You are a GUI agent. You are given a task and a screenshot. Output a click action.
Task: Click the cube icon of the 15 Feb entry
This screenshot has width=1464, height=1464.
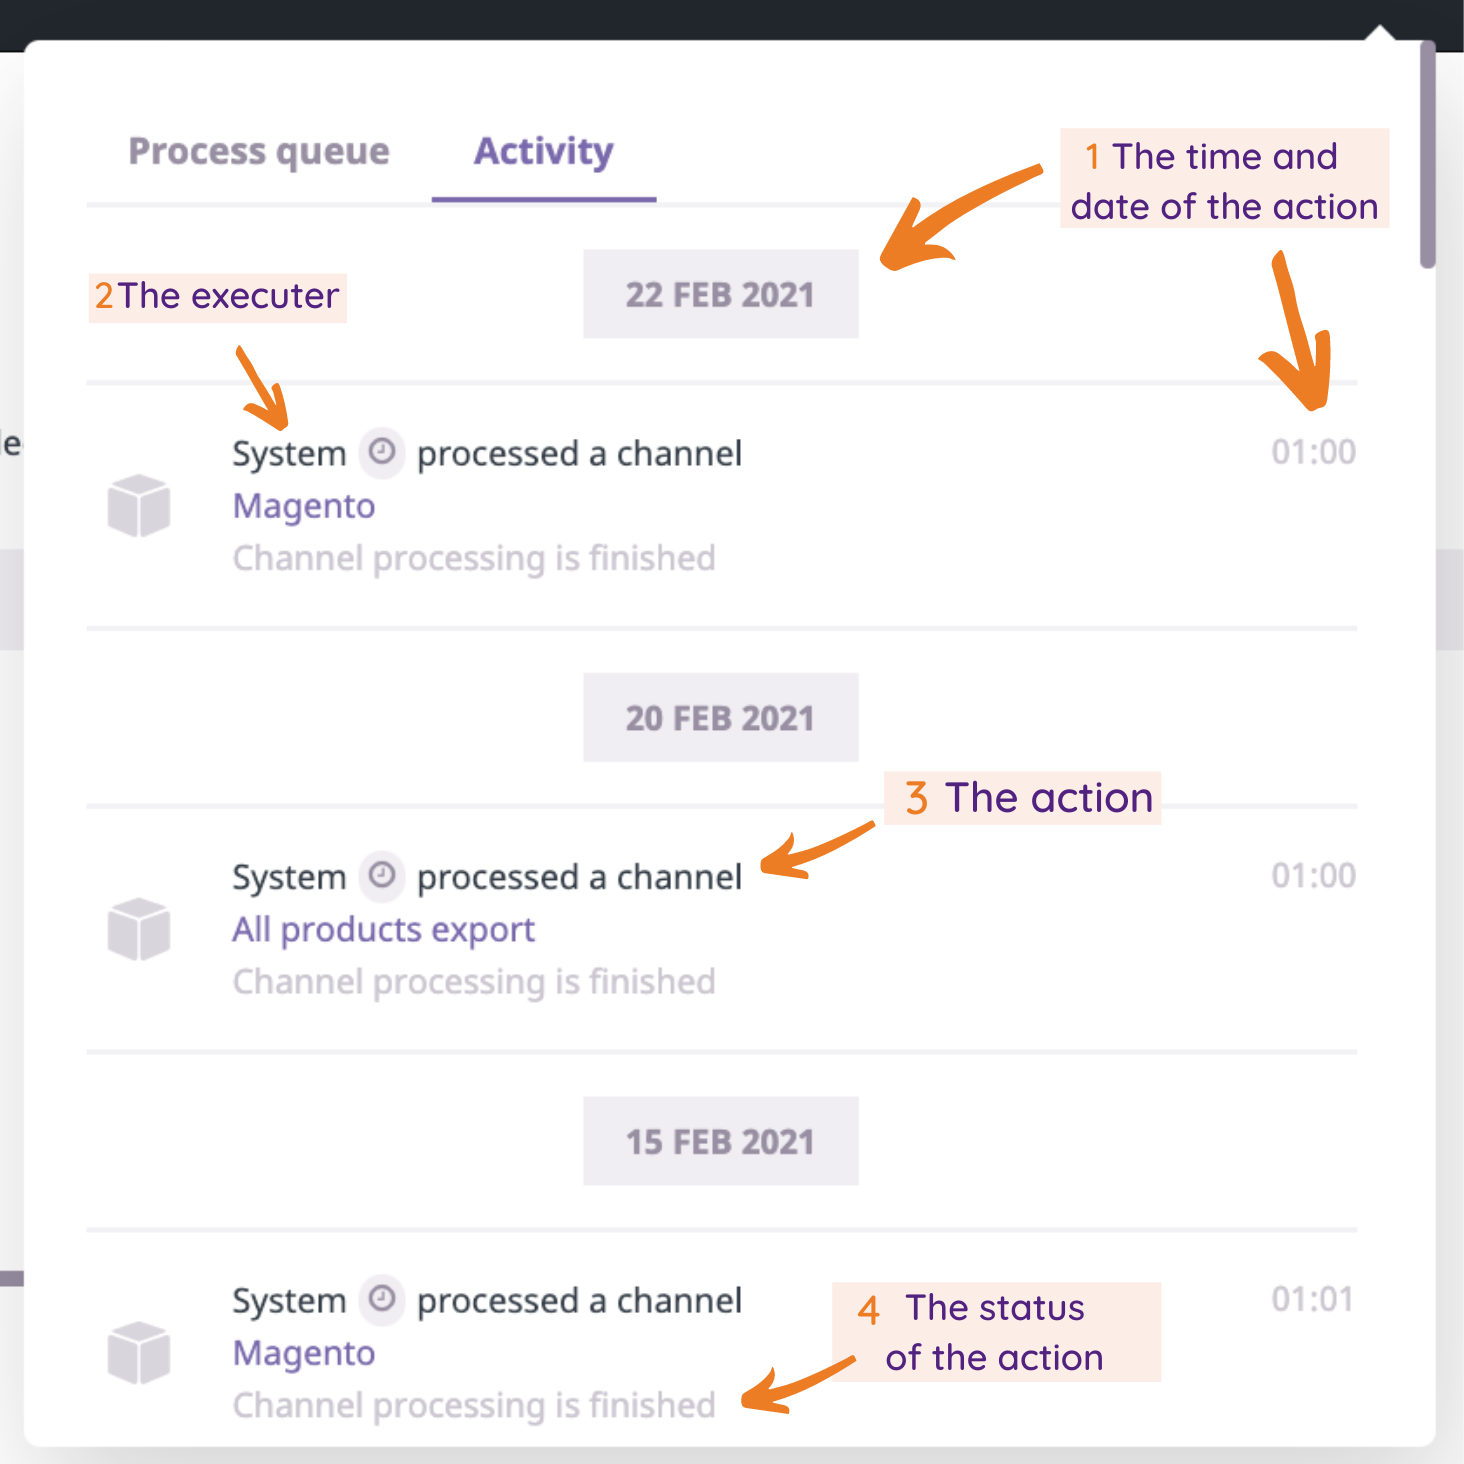click(x=139, y=1353)
